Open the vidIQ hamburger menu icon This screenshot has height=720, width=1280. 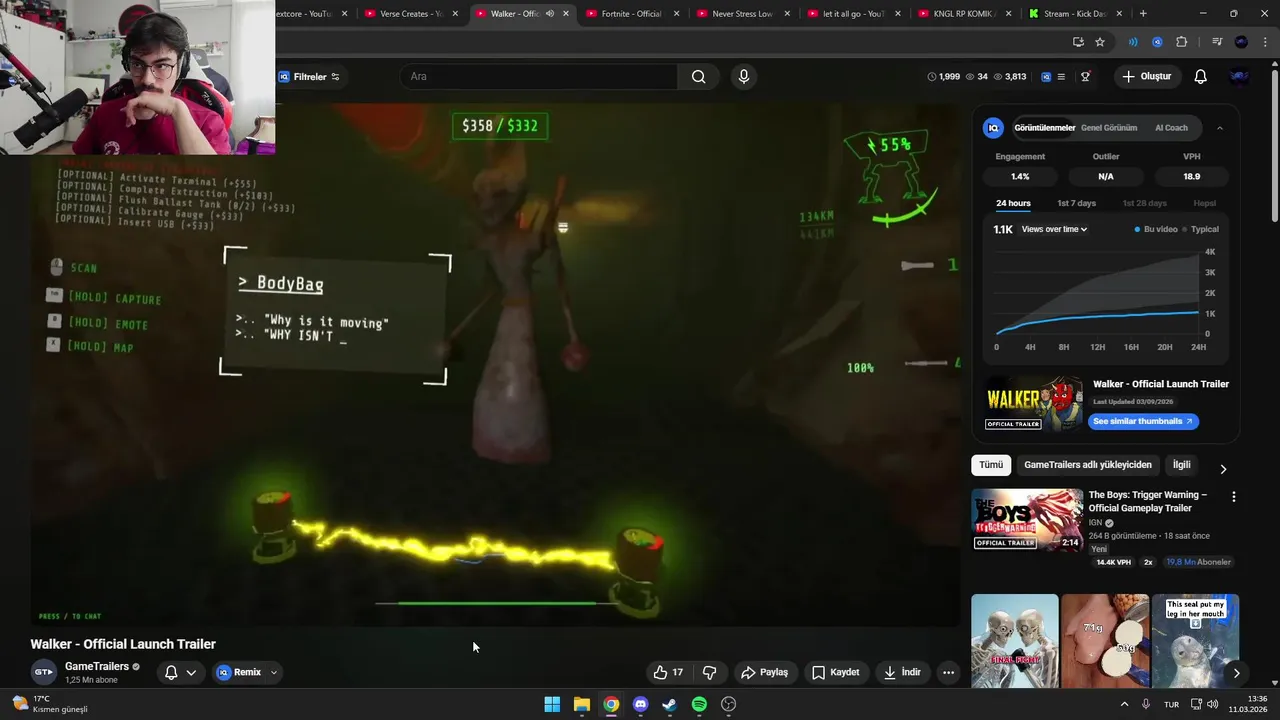[1061, 76]
